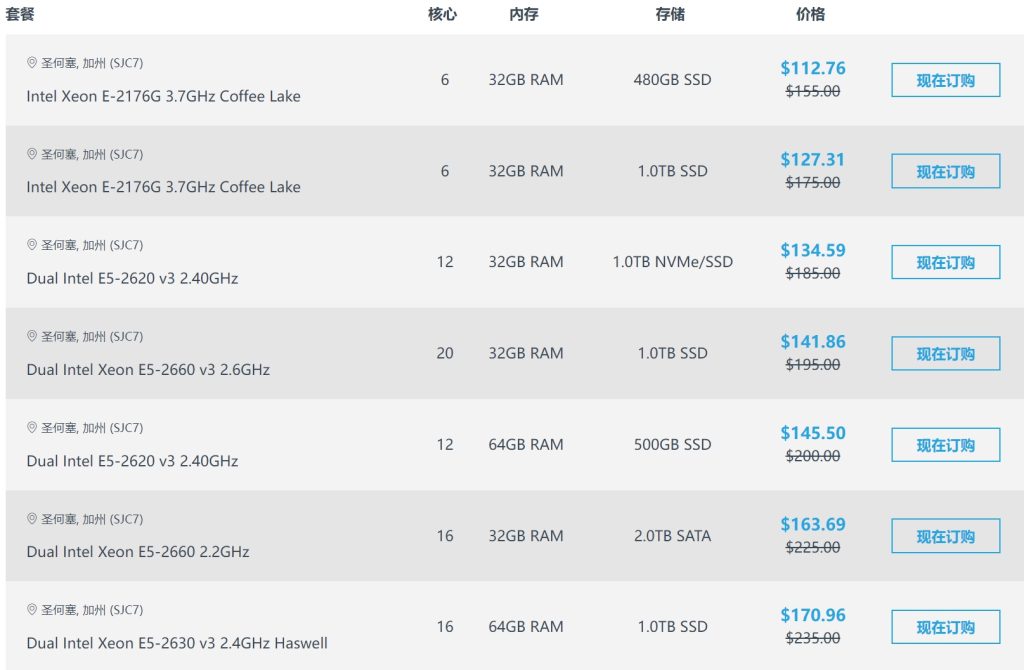Order the 2.0TB SATA $163.69 plan
The width and height of the screenshot is (1024, 670).
(x=945, y=536)
